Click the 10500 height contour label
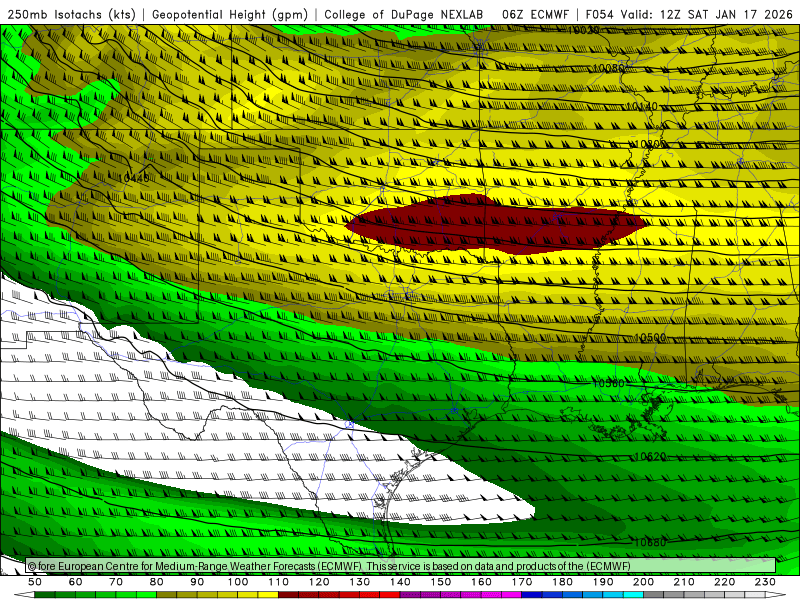Viewport: 800px width, 600px height. 650,337
